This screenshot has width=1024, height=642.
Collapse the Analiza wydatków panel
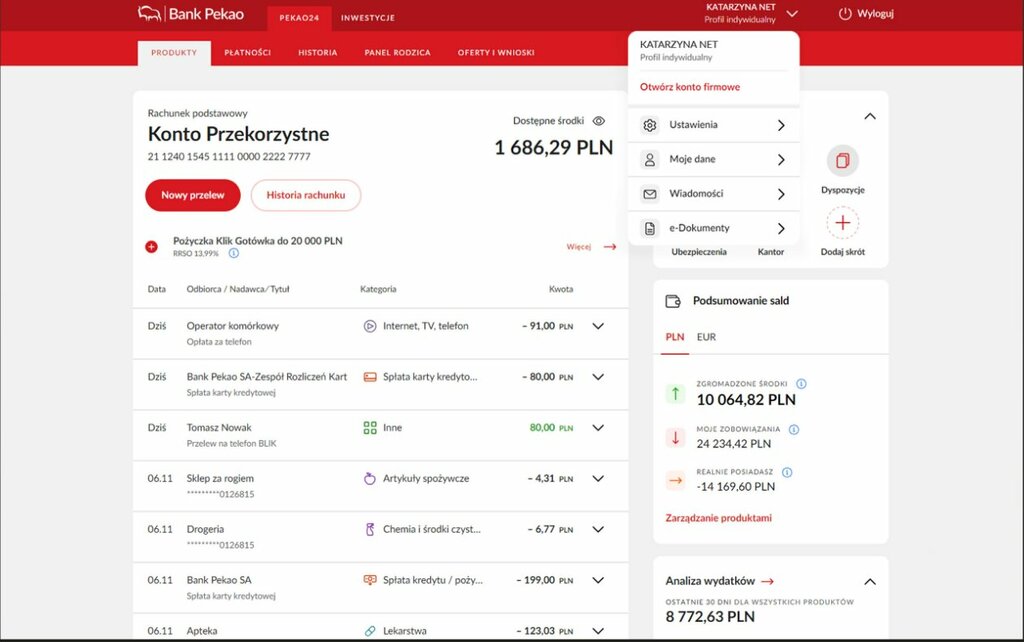[869, 581]
